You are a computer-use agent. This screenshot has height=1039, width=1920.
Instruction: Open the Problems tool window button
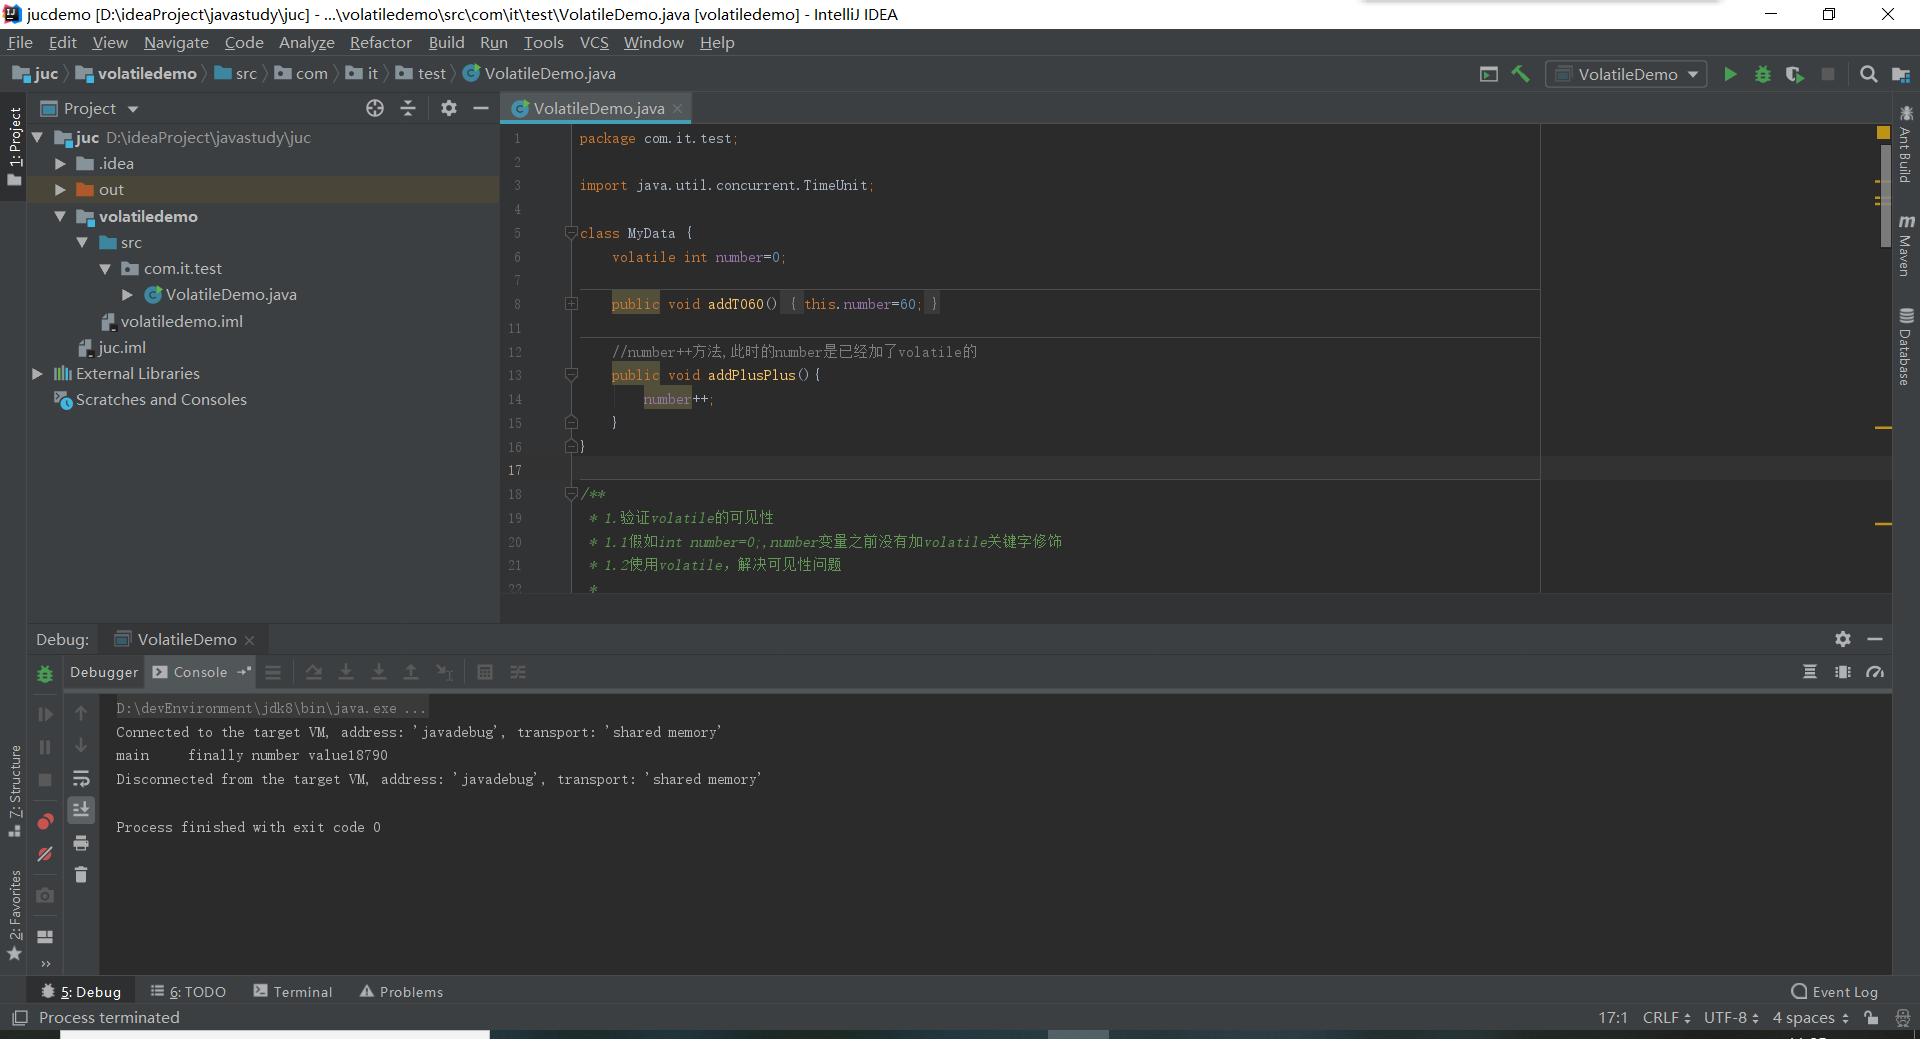pos(401,991)
